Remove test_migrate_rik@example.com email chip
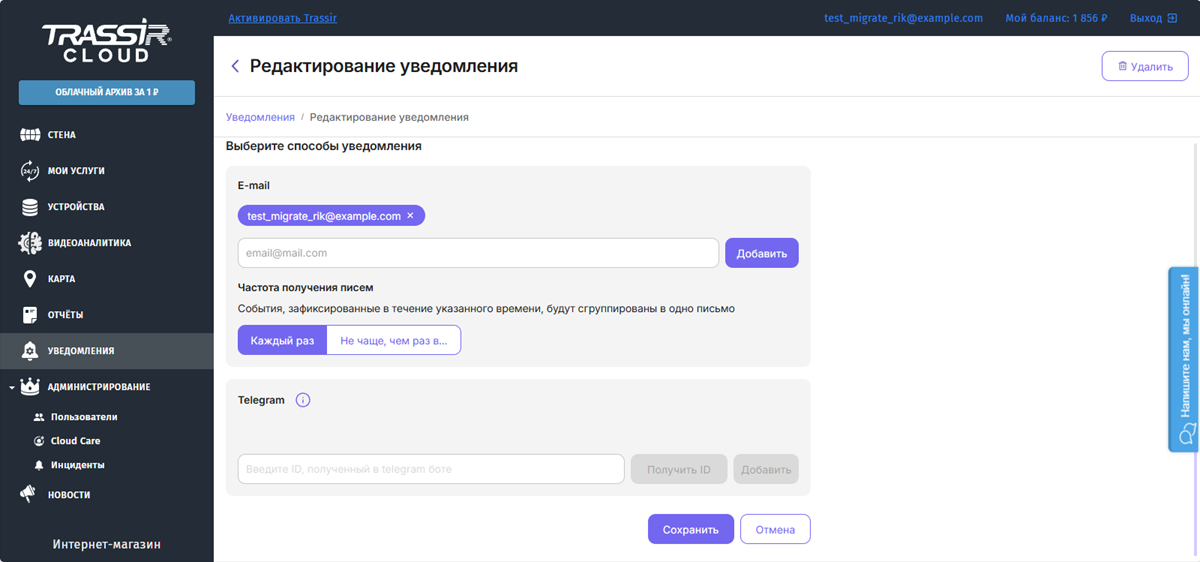Image resolution: width=1200 pixels, height=562 pixels. pos(410,216)
